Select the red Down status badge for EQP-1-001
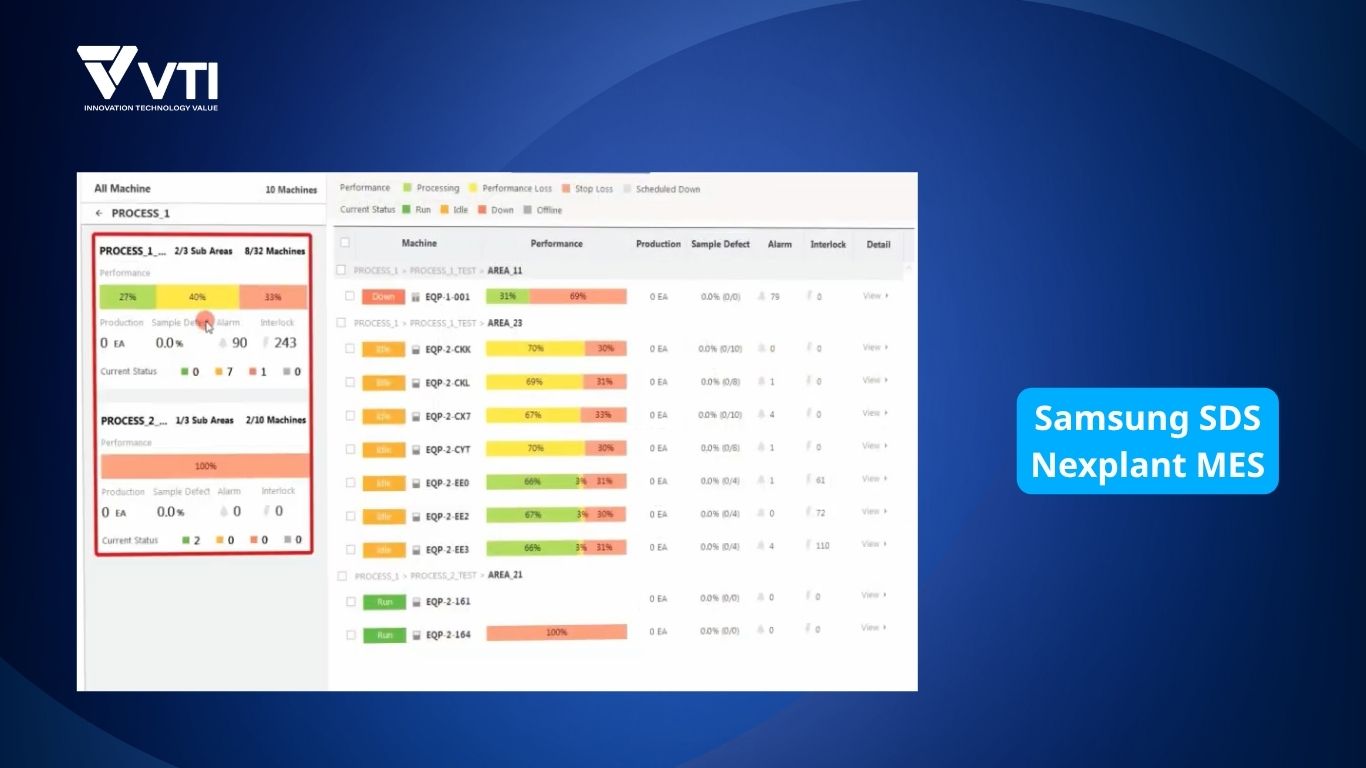Screen dimensions: 1366x768 click(x=385, y=296)
